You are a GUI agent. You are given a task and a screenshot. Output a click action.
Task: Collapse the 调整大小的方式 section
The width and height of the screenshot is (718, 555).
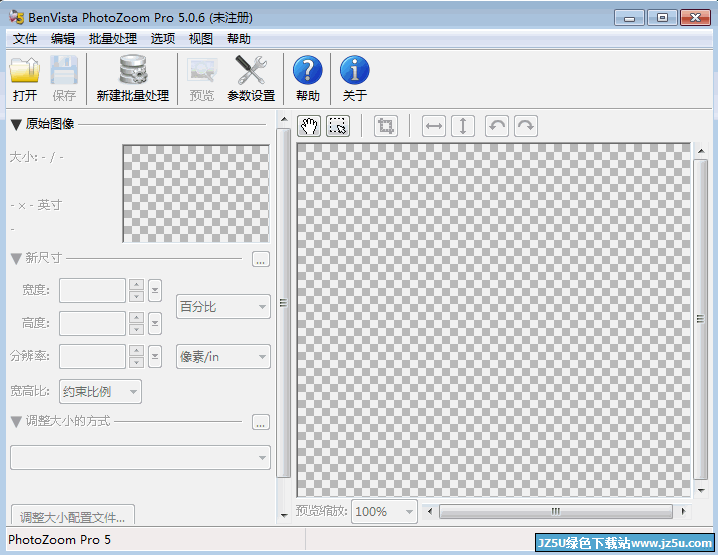pyautogui.click(x=16, y=422)
